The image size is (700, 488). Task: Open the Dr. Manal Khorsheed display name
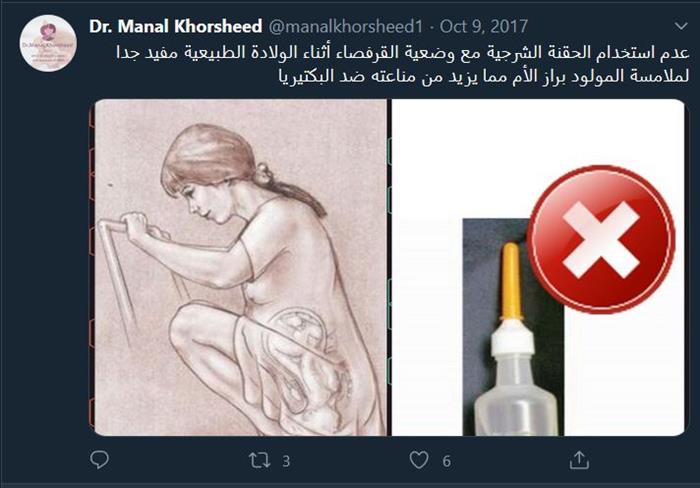click(x=175, y=26)
